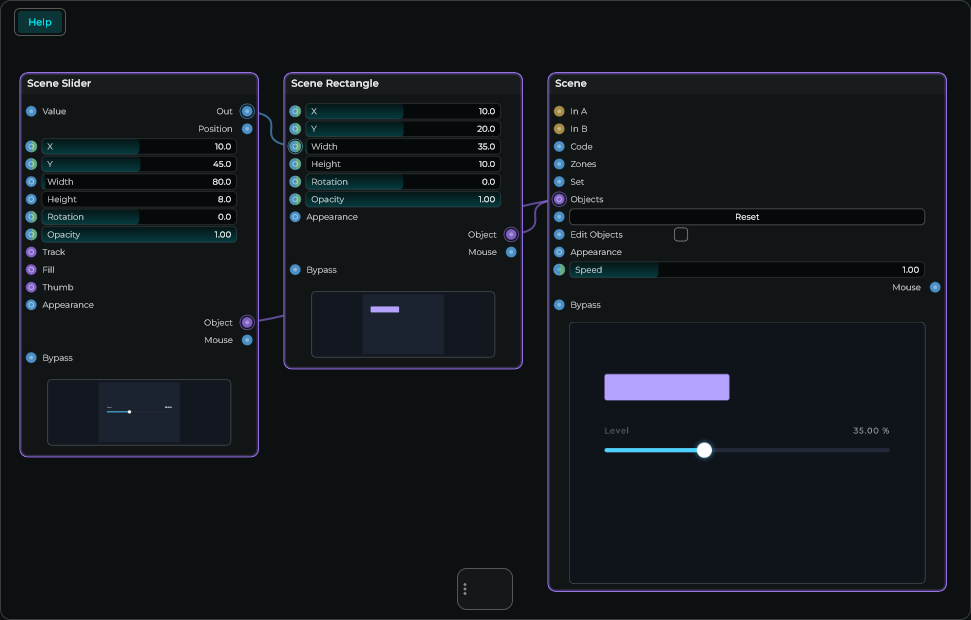The height and width of the screenshot is (620, 971).
Task: Click the Y field in Scene Slider
Action: (x=139, y=164)
